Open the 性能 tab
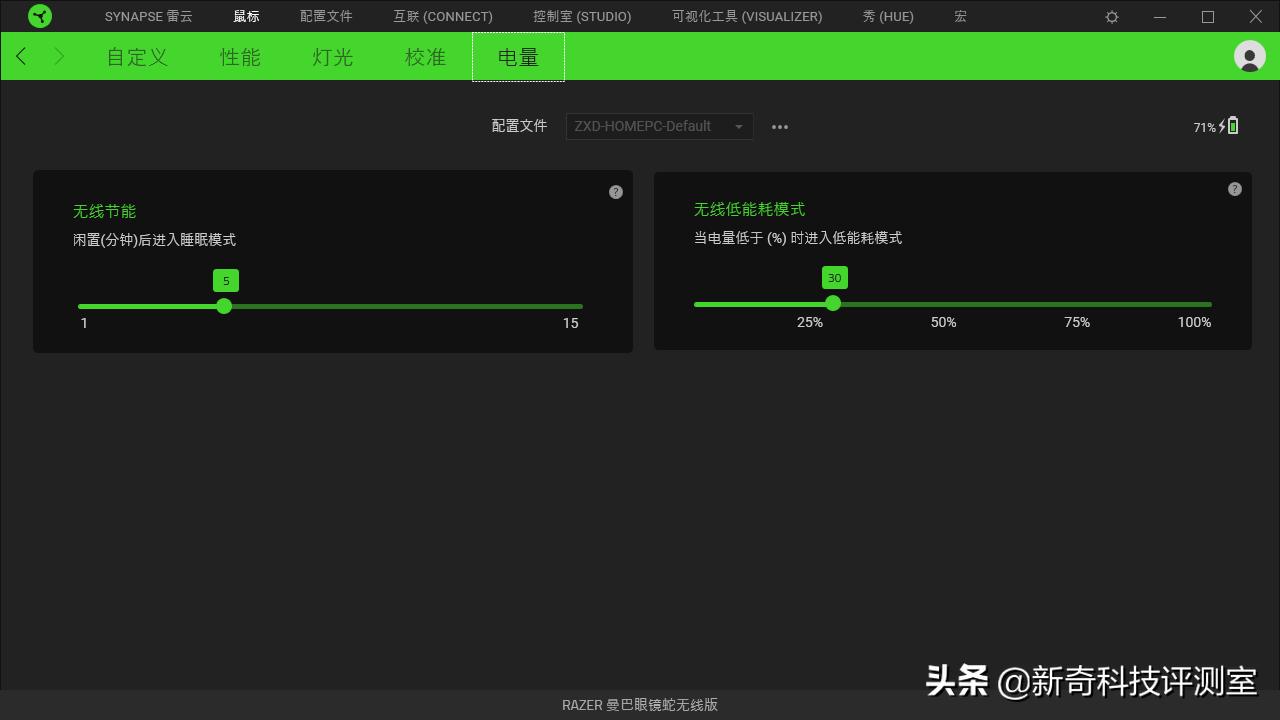This screenshot has height=720, width=1280. click(240, 57)
